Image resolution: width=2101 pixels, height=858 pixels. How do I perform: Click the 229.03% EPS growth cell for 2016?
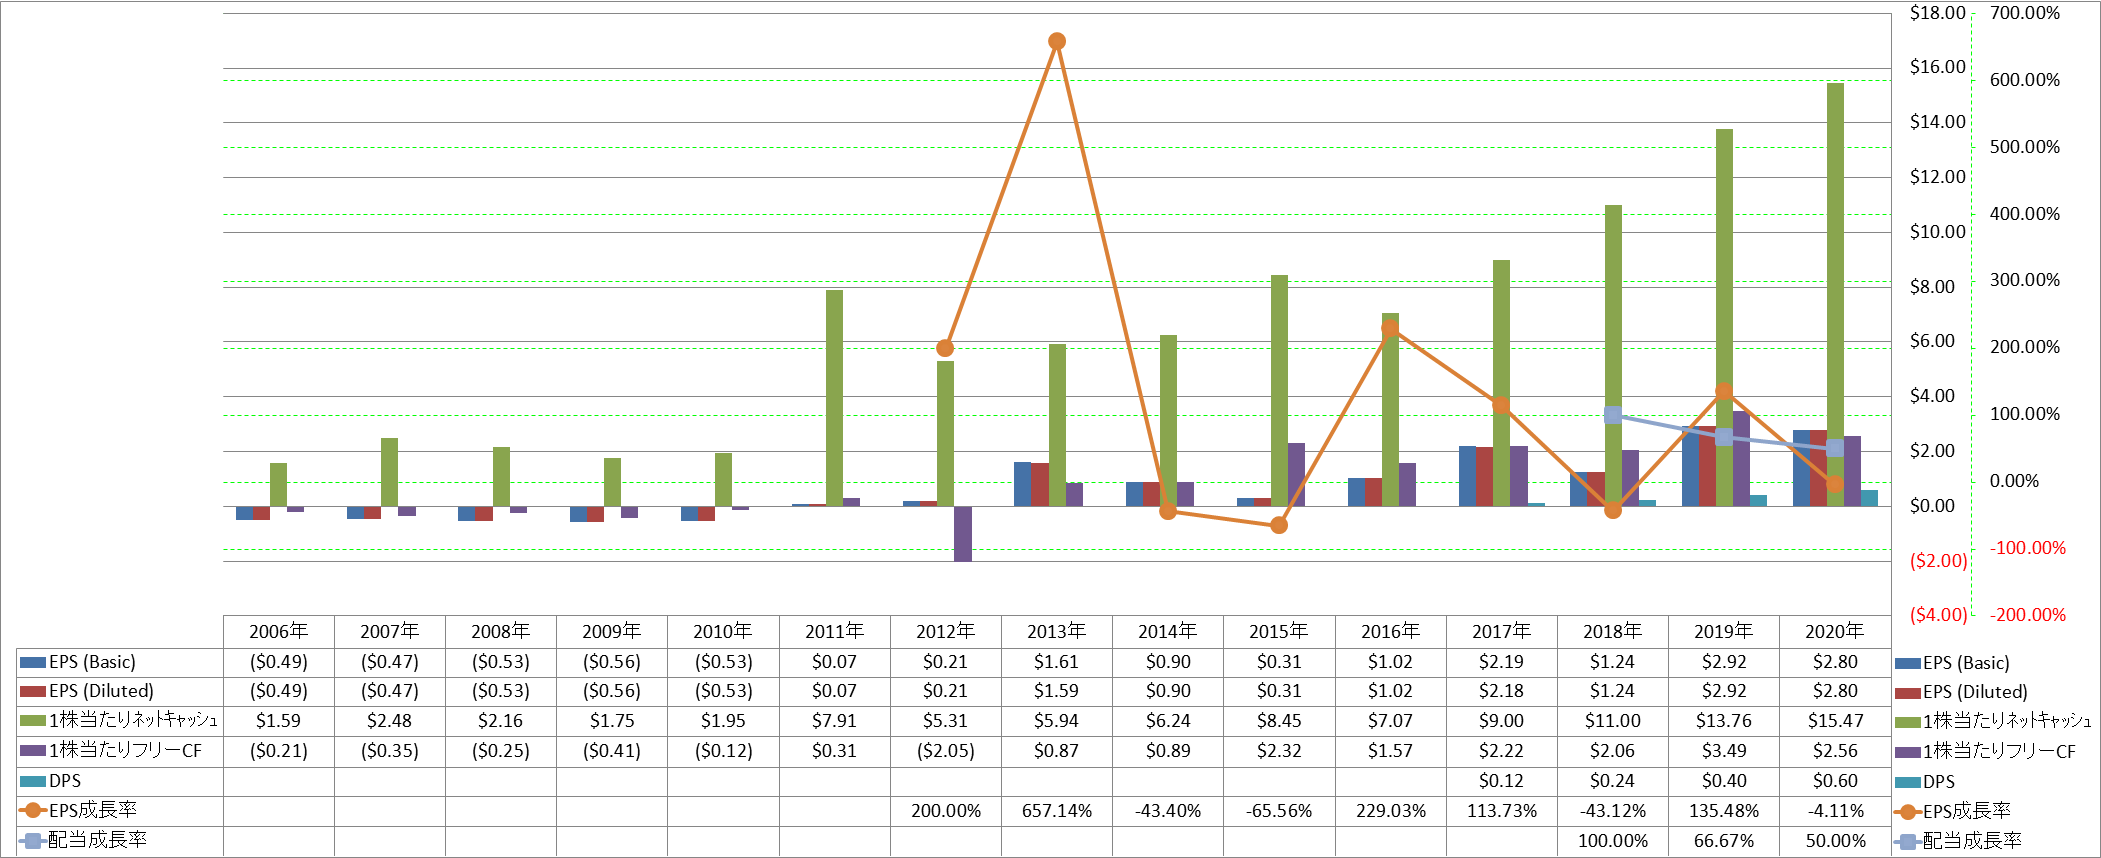tap(1390, 811)
